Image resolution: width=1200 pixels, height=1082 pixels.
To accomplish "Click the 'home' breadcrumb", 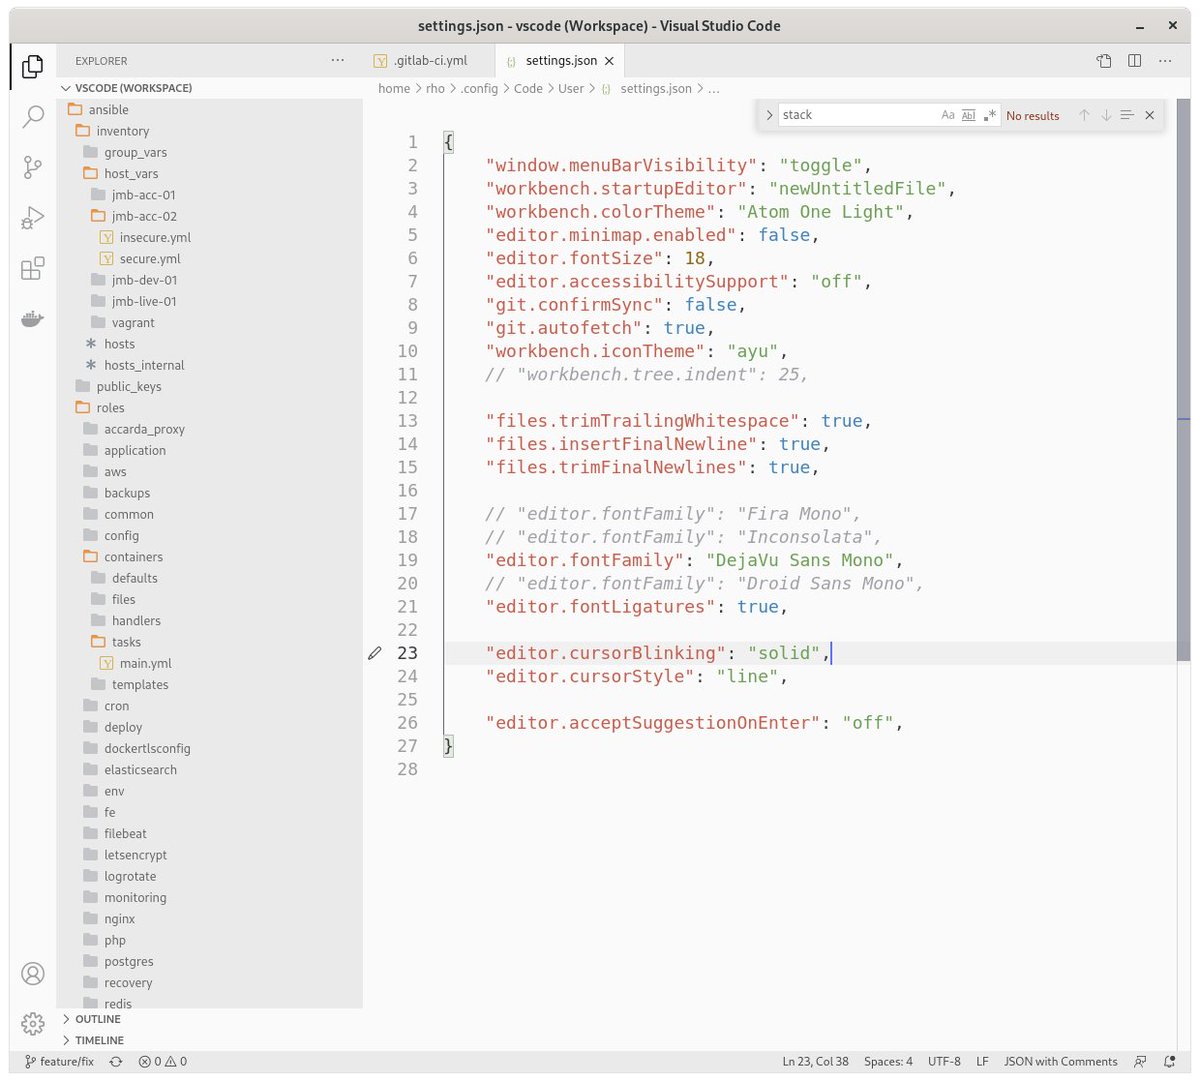I will coord(394,89).
